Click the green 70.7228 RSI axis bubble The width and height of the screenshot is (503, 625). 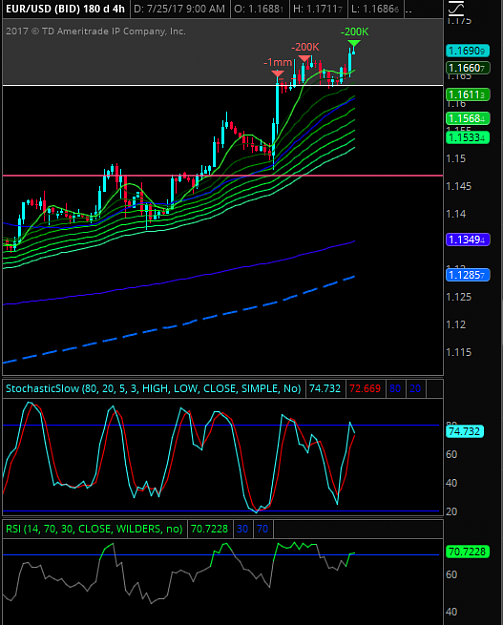[468, 552]
